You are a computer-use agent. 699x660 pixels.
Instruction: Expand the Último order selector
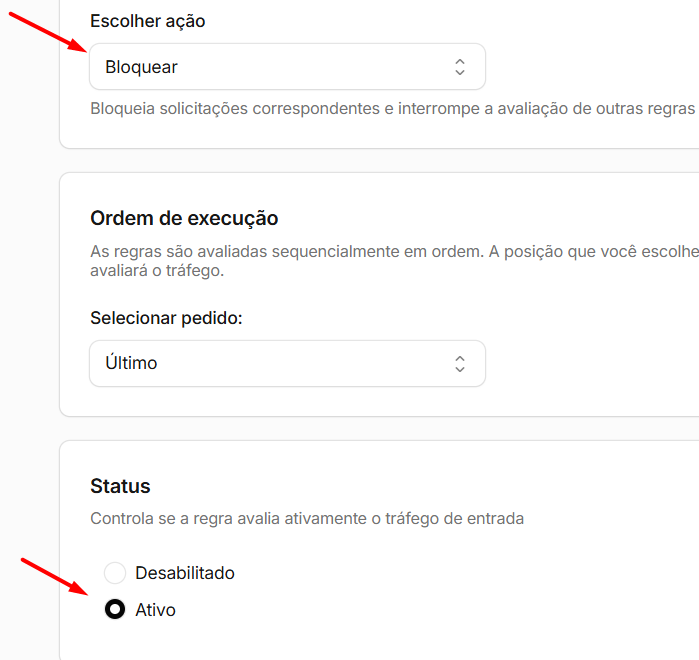point(287,364)
